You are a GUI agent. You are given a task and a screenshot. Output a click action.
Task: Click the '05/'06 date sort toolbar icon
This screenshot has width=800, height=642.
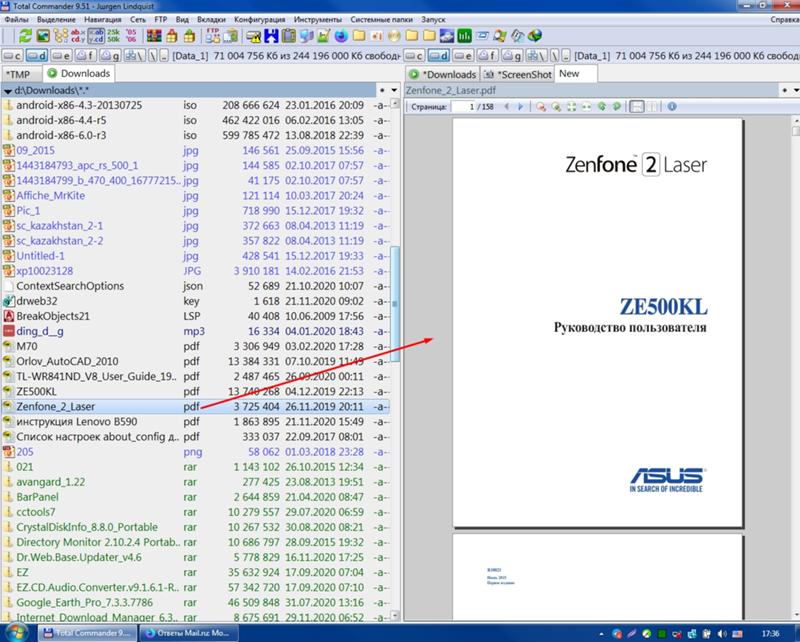(131, 36)
